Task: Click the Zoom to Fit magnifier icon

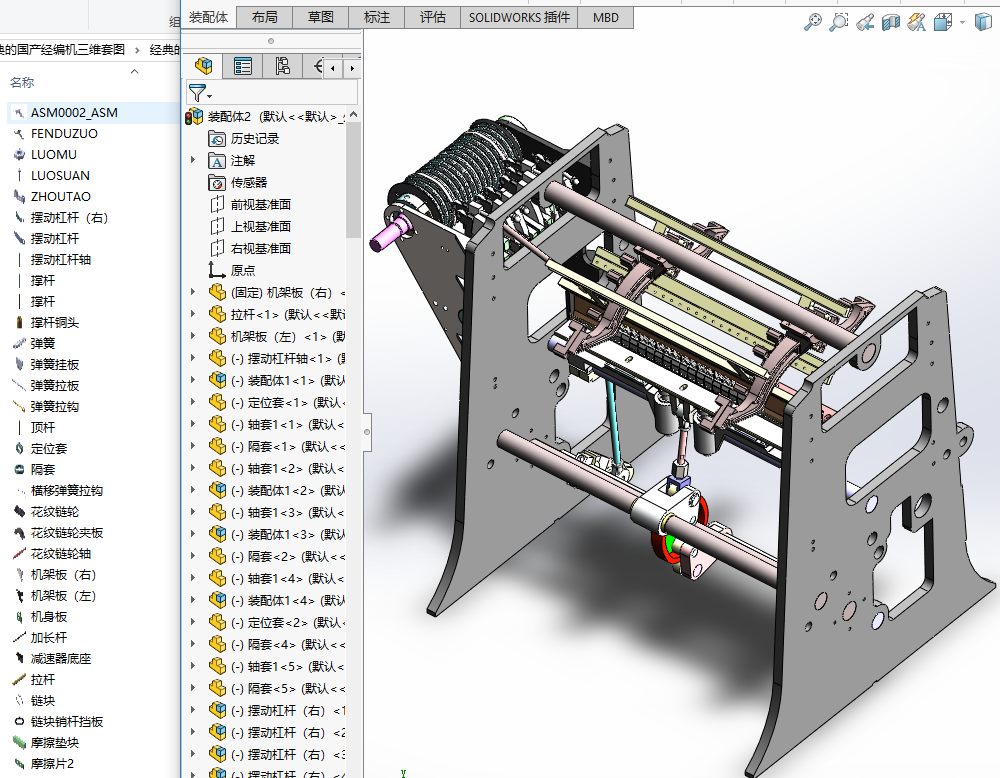Action: tap(813, 21)
